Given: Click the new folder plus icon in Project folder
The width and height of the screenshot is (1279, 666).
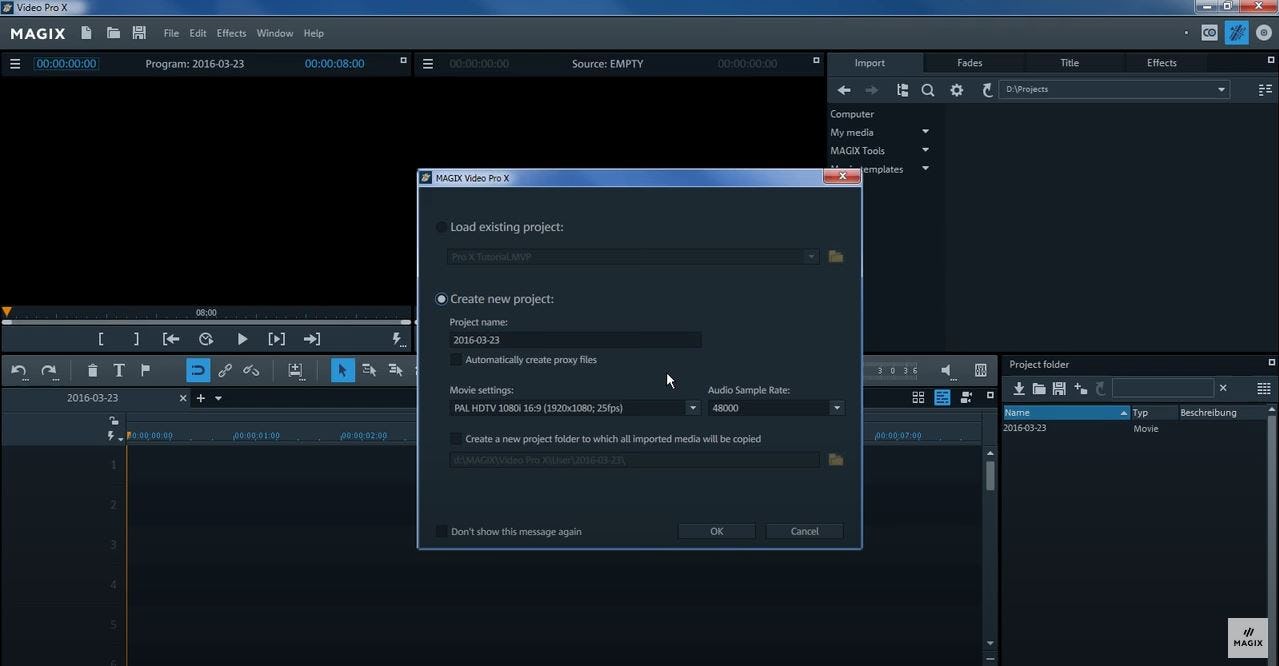Looking at the screenshot, I should pyautogui.click(x=1080, y=388).
